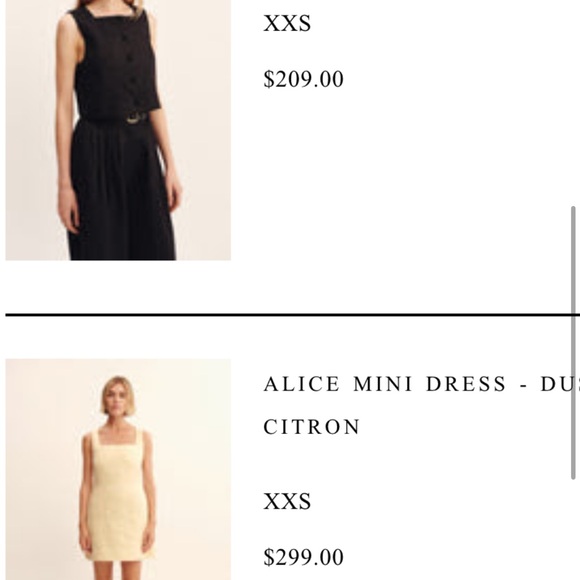The width and height of the screenshot is (580, 580).
Task: Click the $299.00 price
Action: coord(303,557)
